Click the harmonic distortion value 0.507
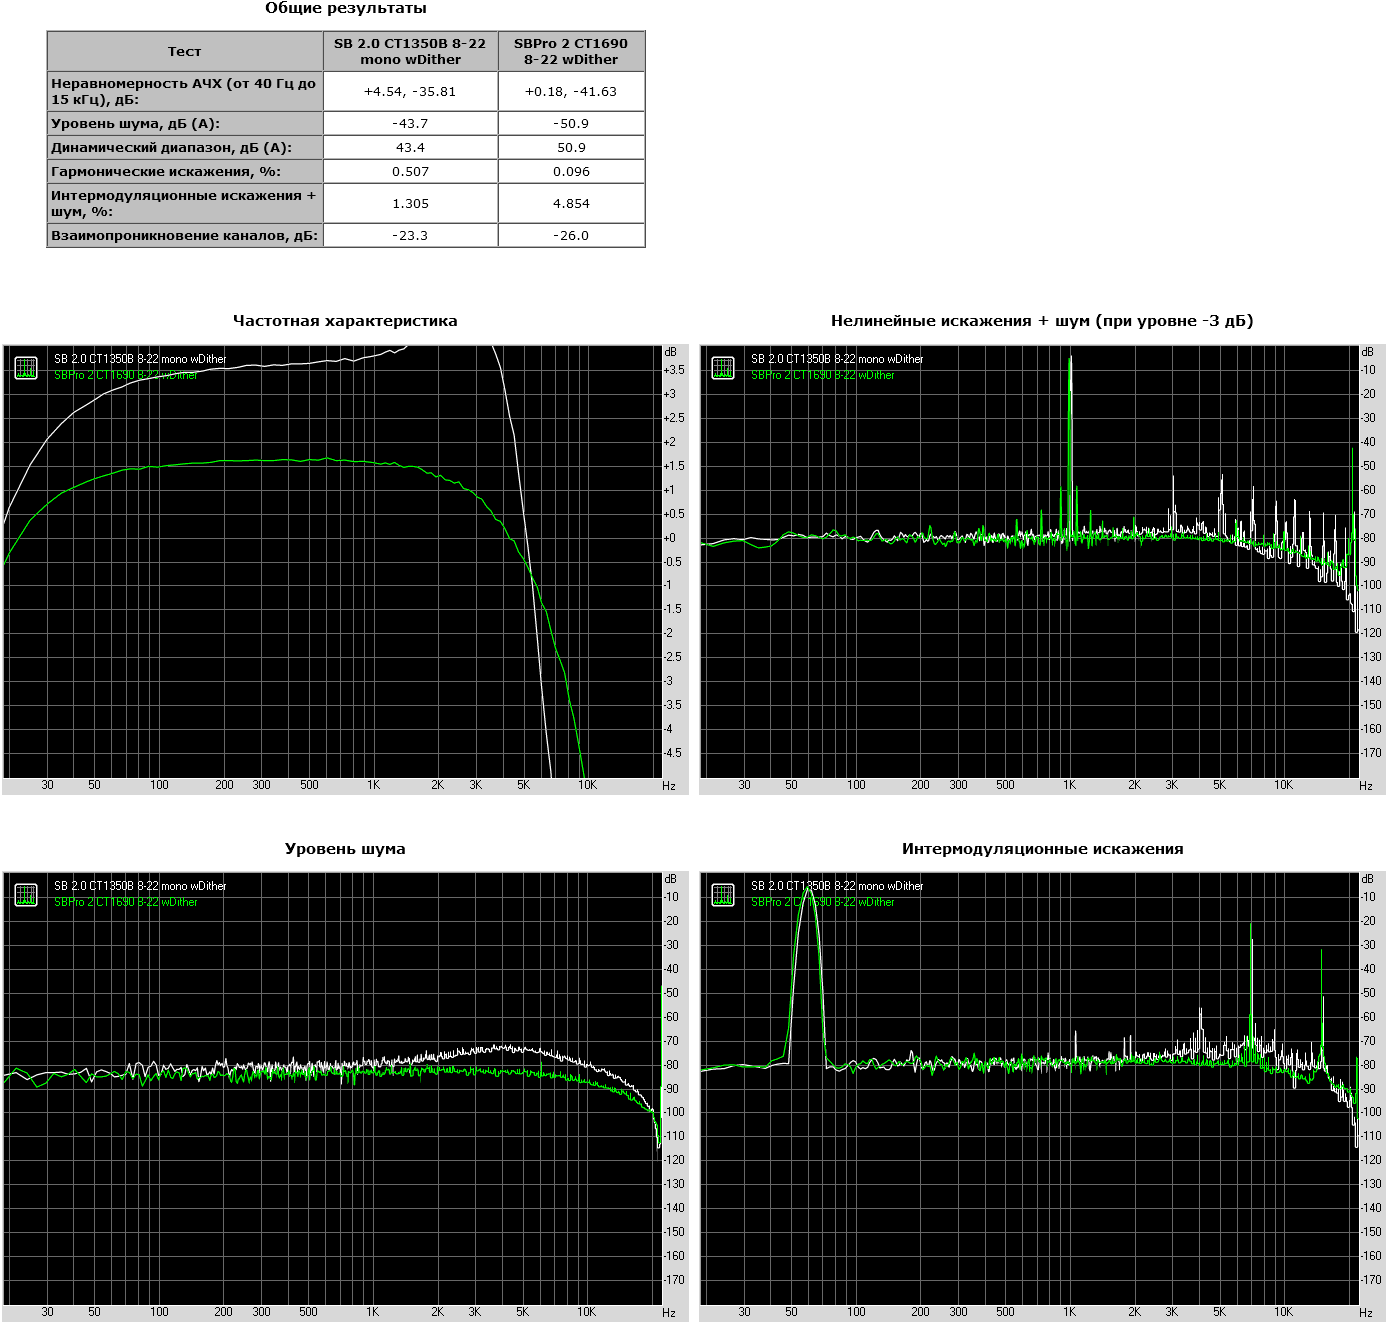The width and height of the screenshot is (1388, 1323). pos(410,171)
